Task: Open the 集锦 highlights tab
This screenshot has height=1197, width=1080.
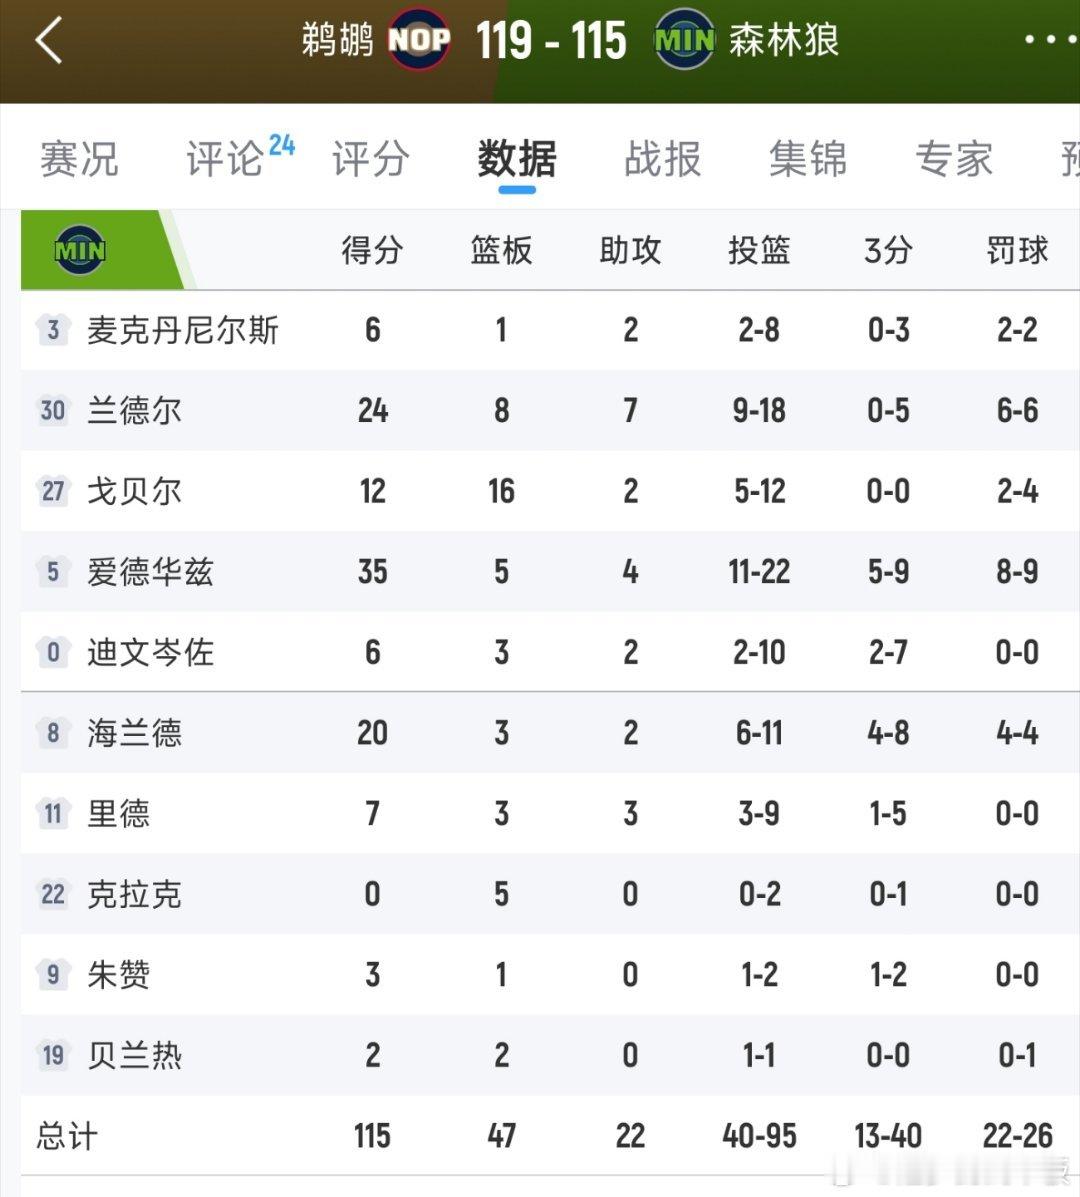Action: point(808,159)
